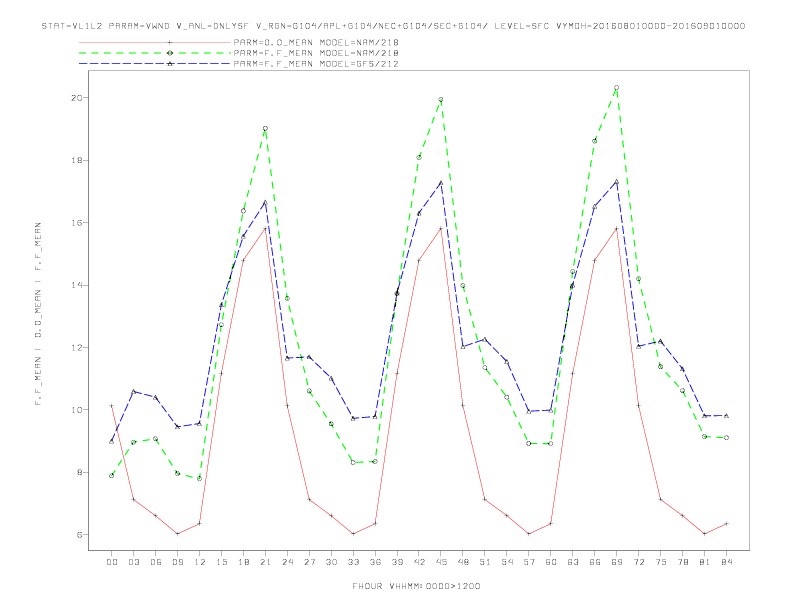This screenshot has height=612, width=792.
Task: Click red observed plus marker at hour 57
Action: pos(529,534)
